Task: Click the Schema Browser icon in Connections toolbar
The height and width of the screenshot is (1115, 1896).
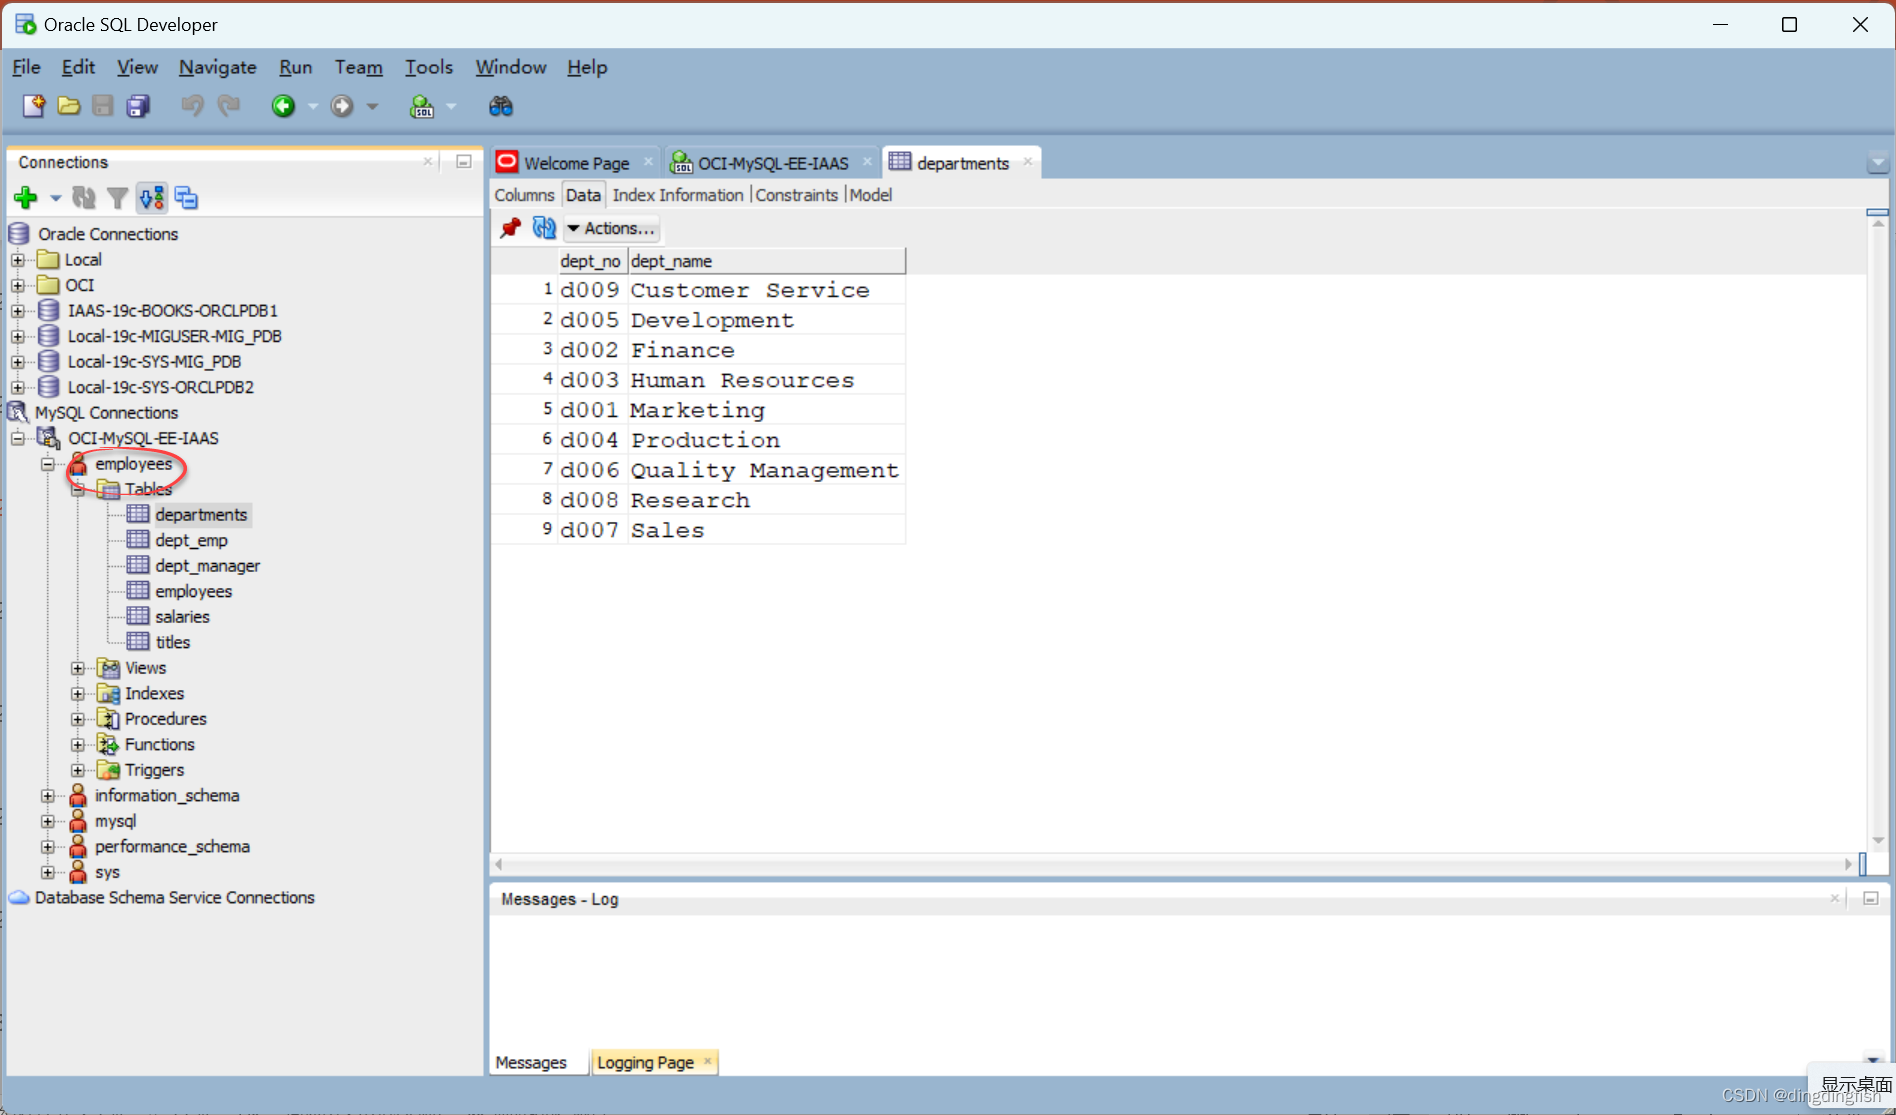Action: 152,198
